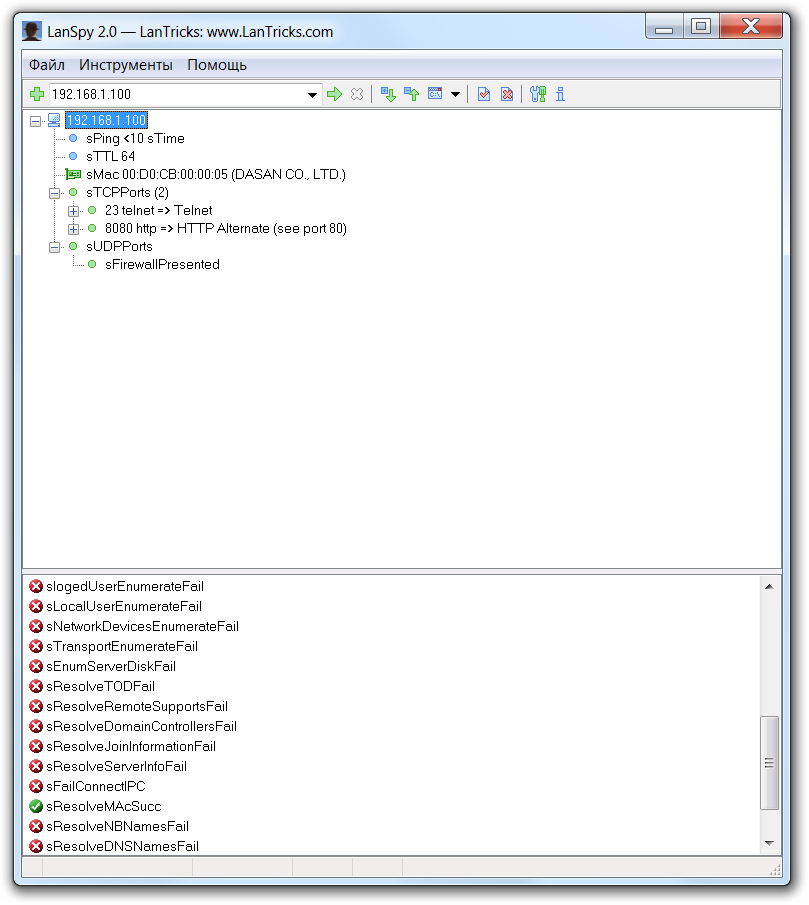Click the green bullet icon beside sFirewallPresented
The image size is (809, 905).
coord(92,264)
